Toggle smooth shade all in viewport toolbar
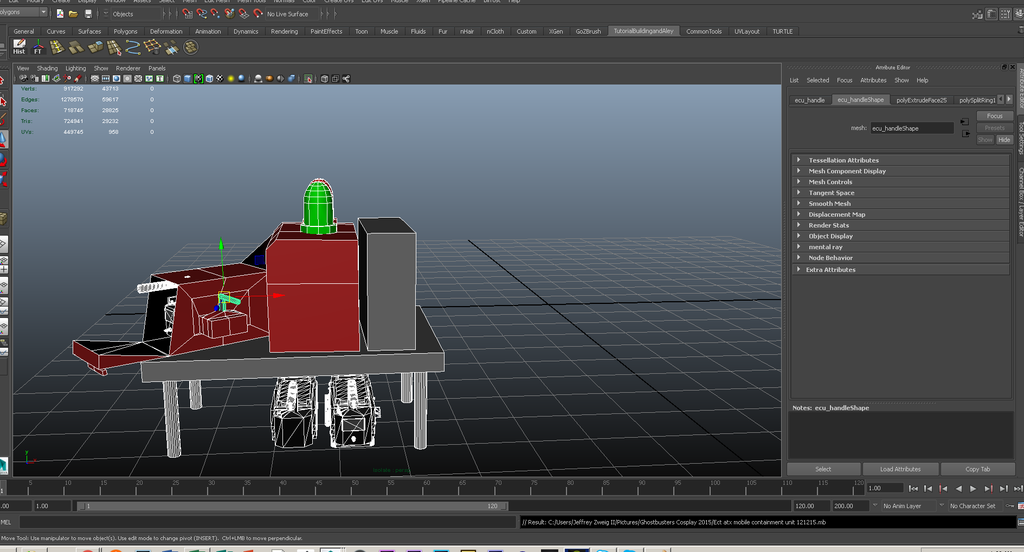This screenshot has height=552, width=1024. tap(187, 78)
